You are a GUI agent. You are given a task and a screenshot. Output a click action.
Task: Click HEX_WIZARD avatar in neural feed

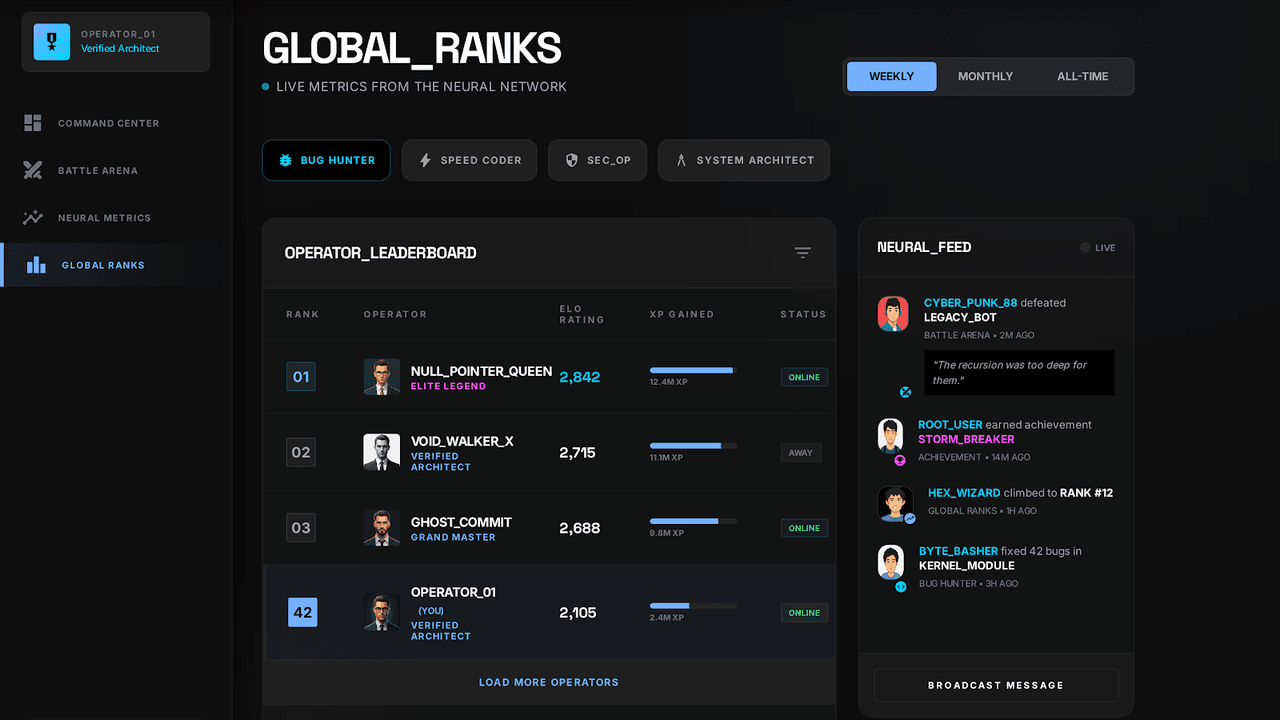coord(895,504)
